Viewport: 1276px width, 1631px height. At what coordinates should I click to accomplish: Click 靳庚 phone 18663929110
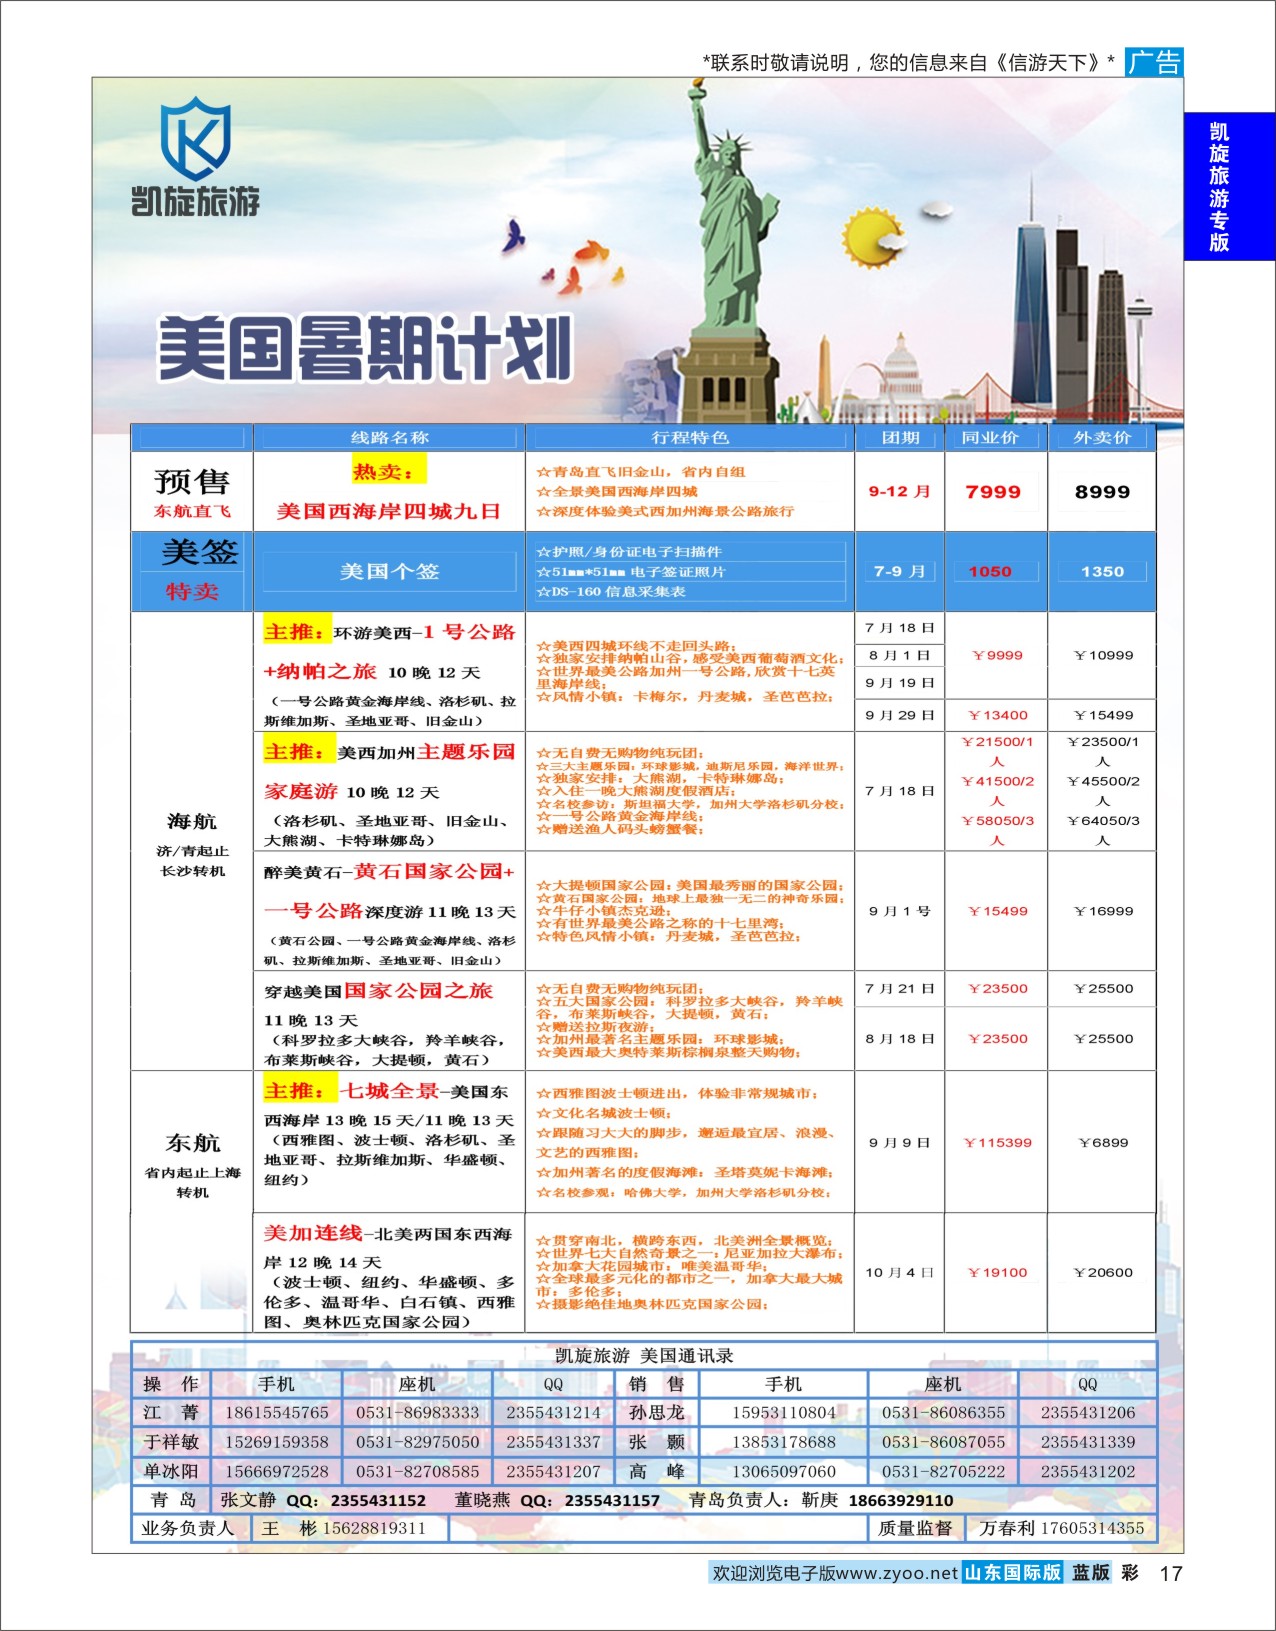point(901,1500)
